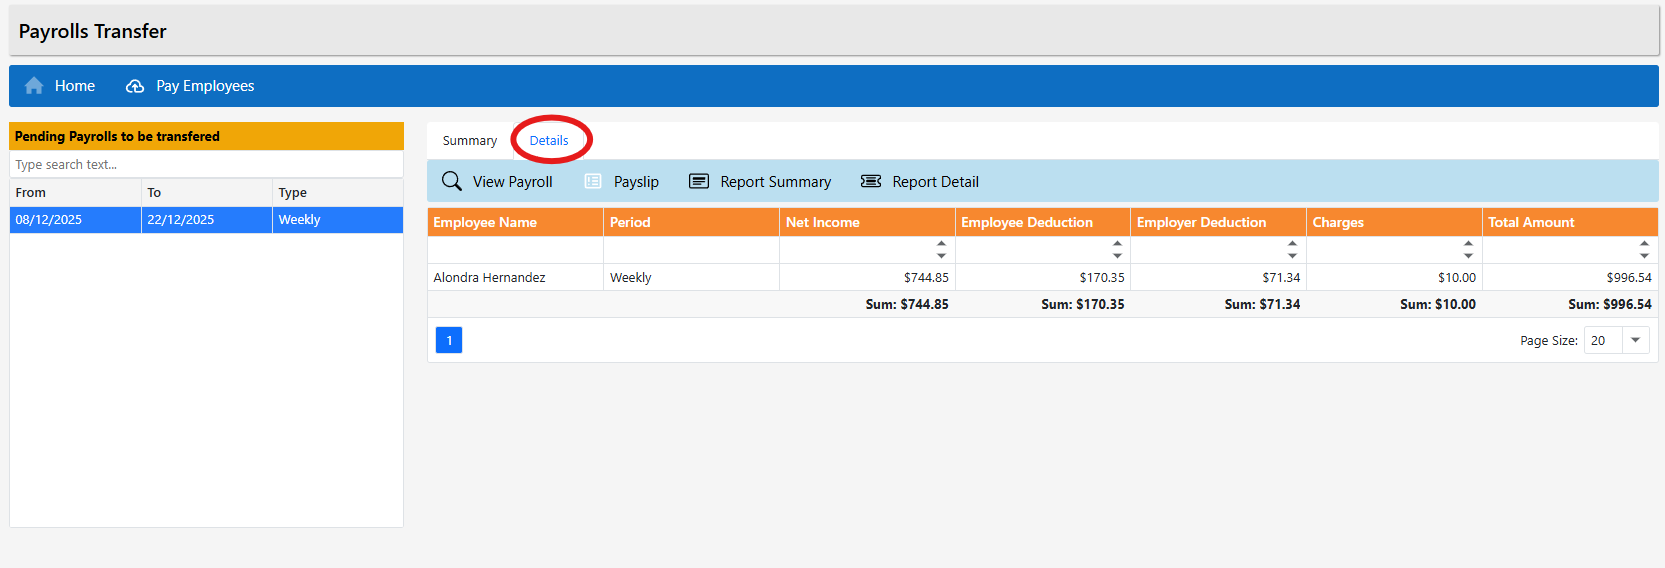Sort pending payrolls by To column
The image size is (1665, 568).
207,192
